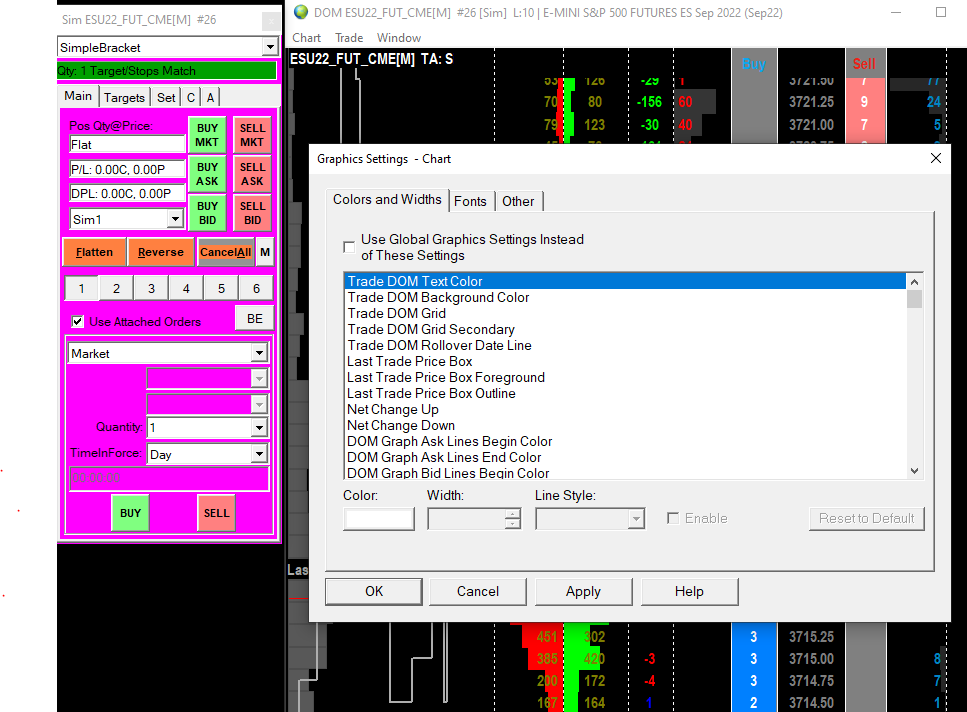The image size is (967, 712).
Task: Click the DOM window globe icon
Action: tap(300, 13)
